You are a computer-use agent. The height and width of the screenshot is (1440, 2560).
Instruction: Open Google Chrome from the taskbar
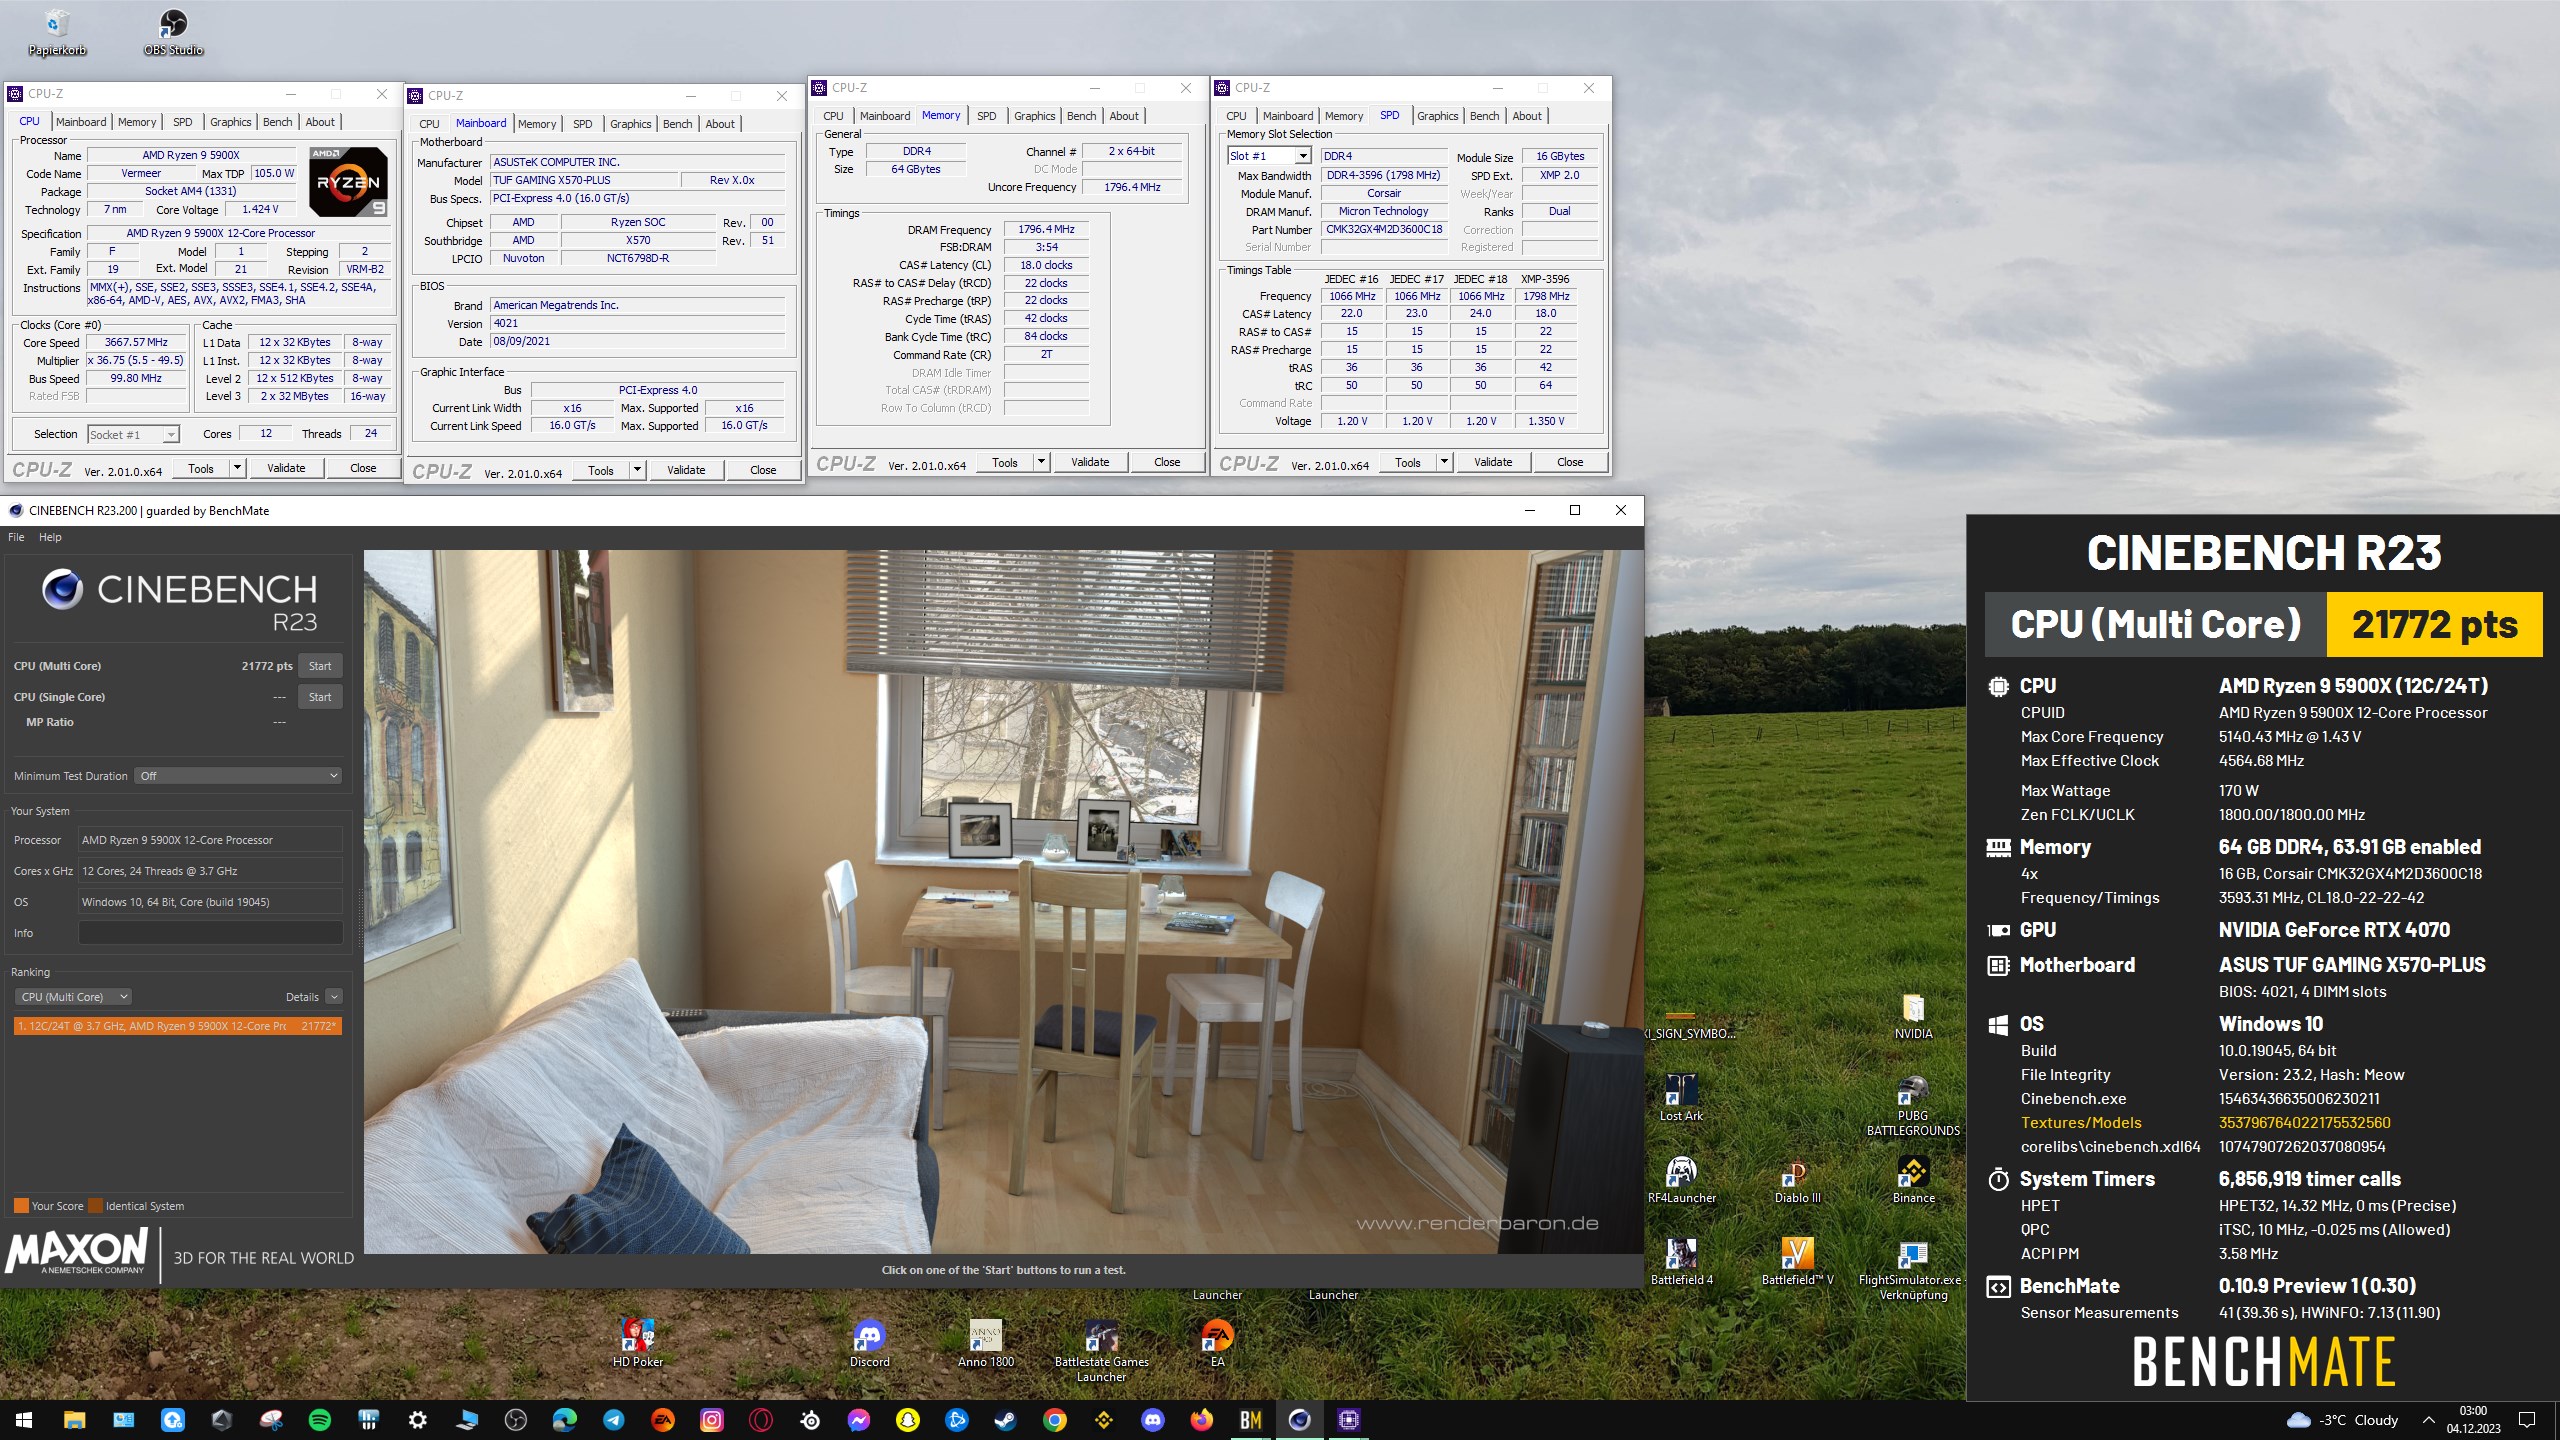pos(1055,1420)
